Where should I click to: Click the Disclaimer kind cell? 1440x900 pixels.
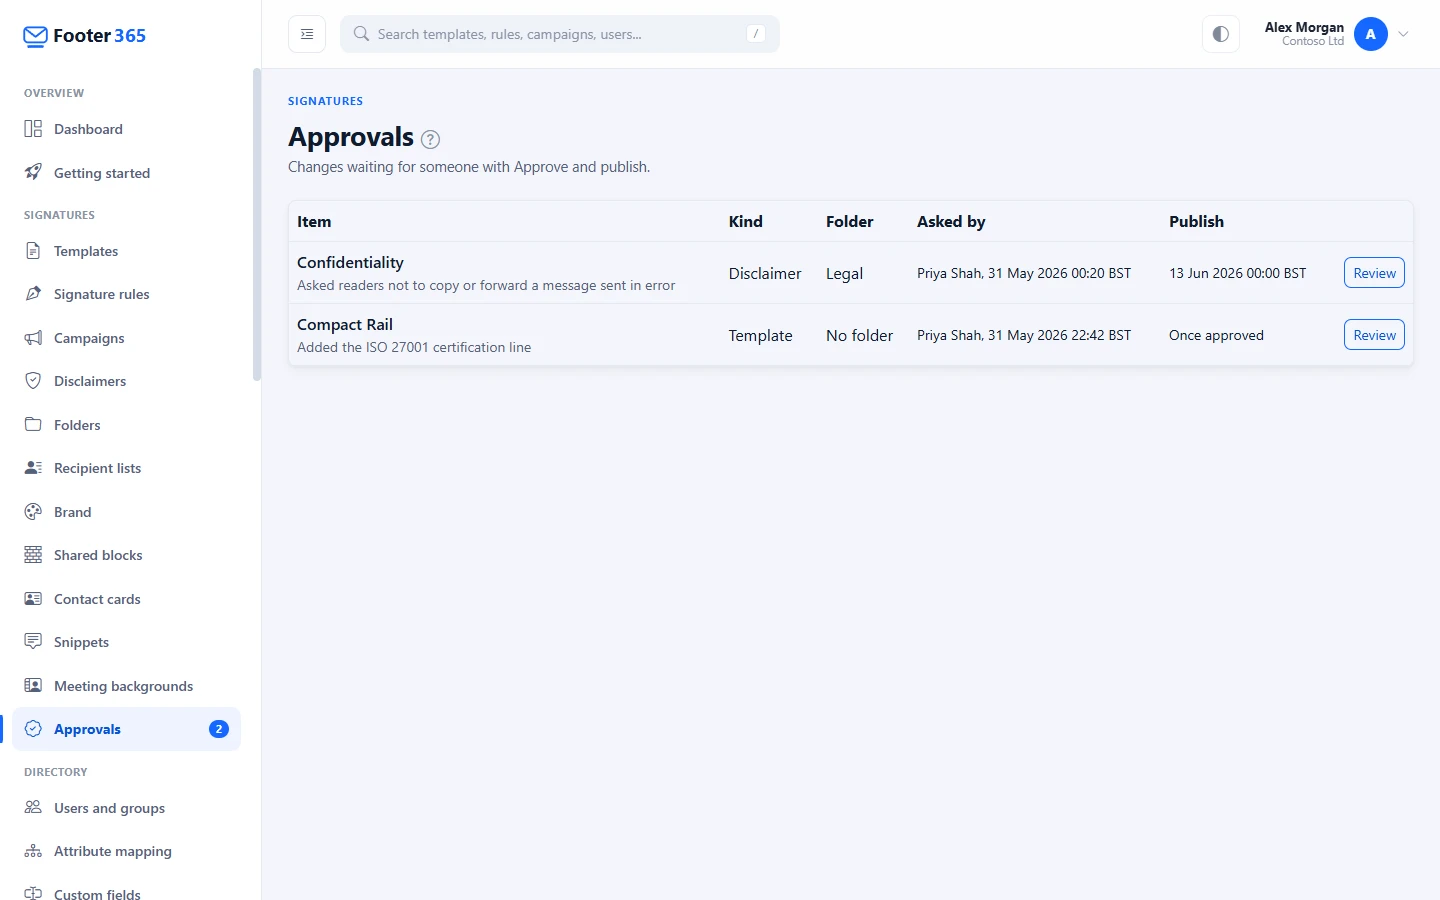click(765, 274)
